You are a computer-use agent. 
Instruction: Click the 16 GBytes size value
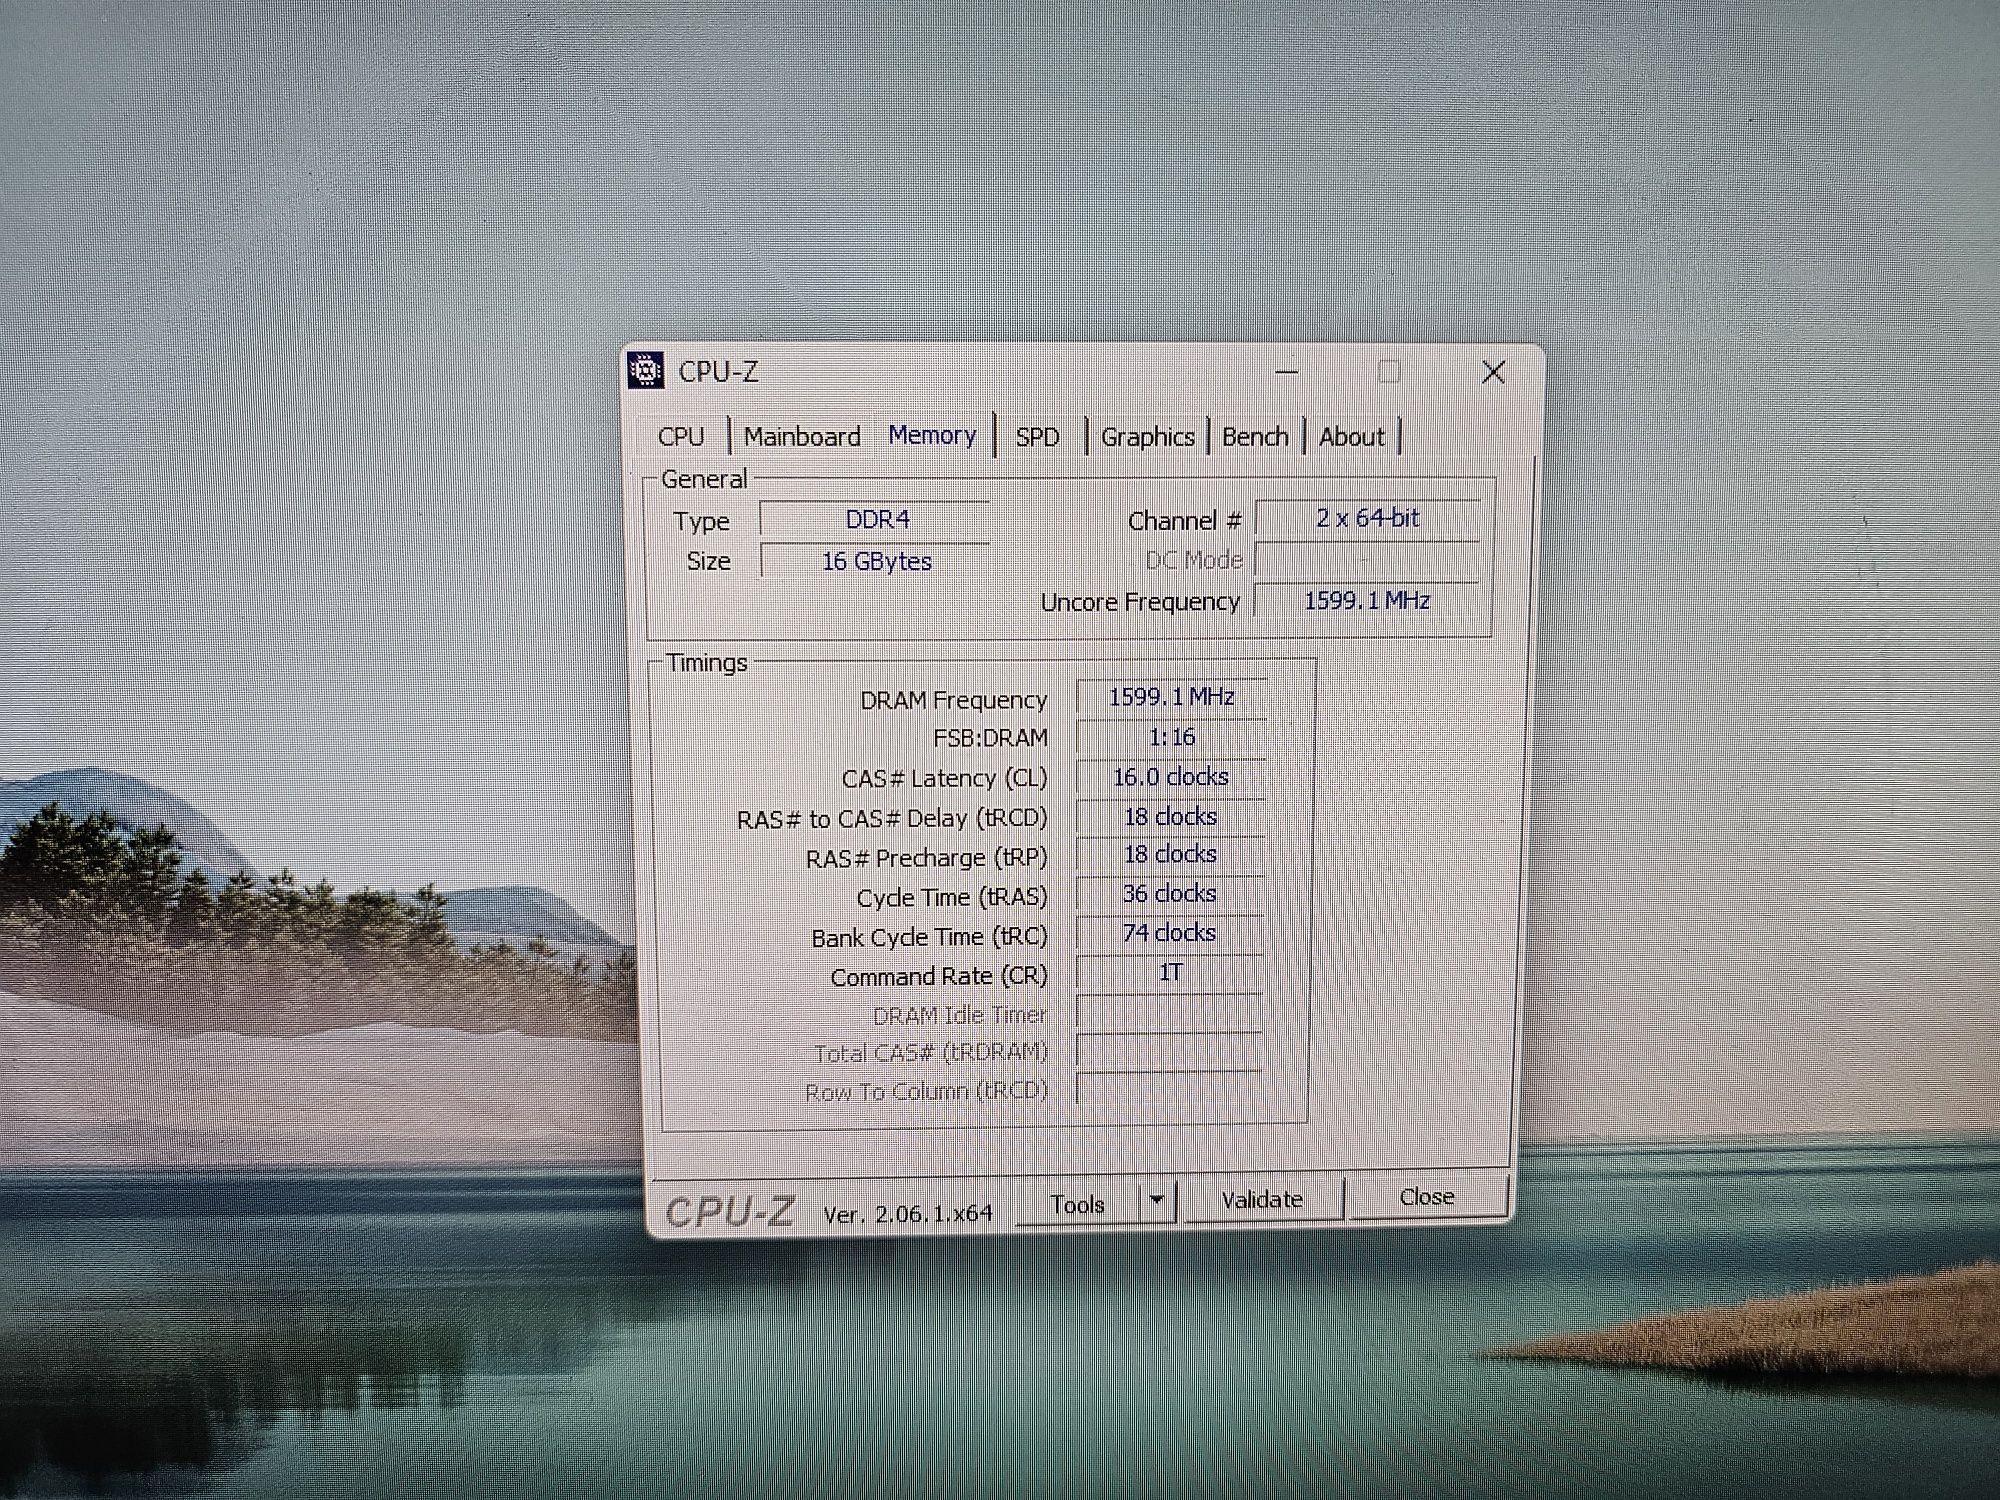click(876, 561)
